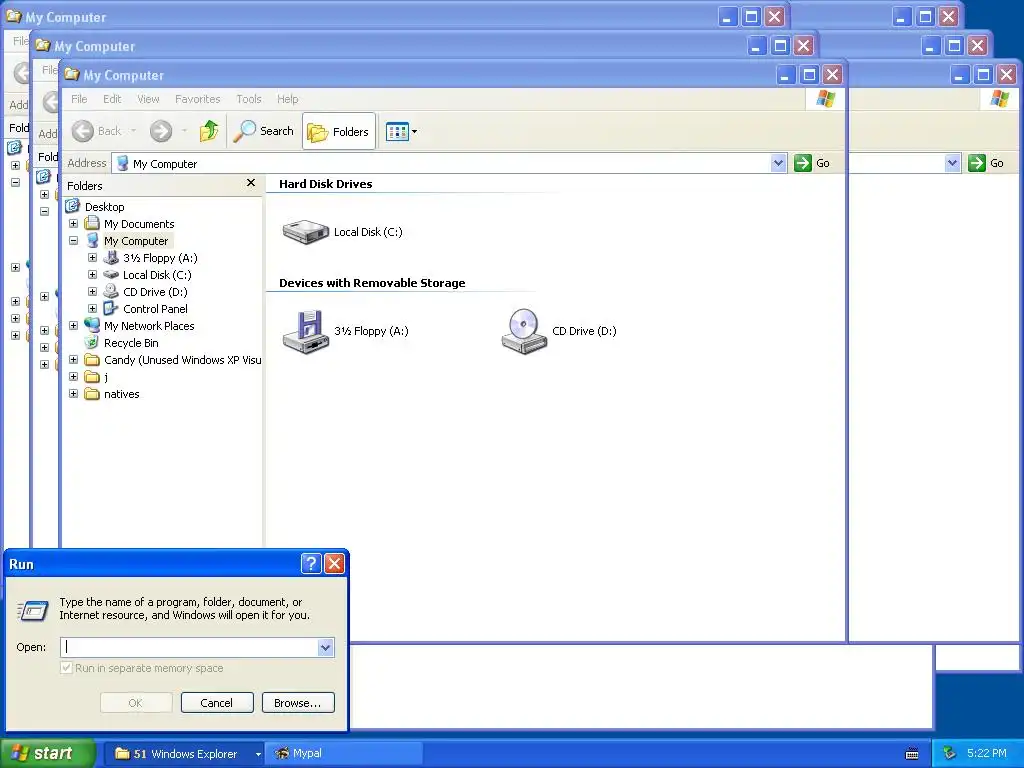Viewport: 1024px width, 768px height.
Task: Select Desktop in the folder tree
Action: click(104, 207)
